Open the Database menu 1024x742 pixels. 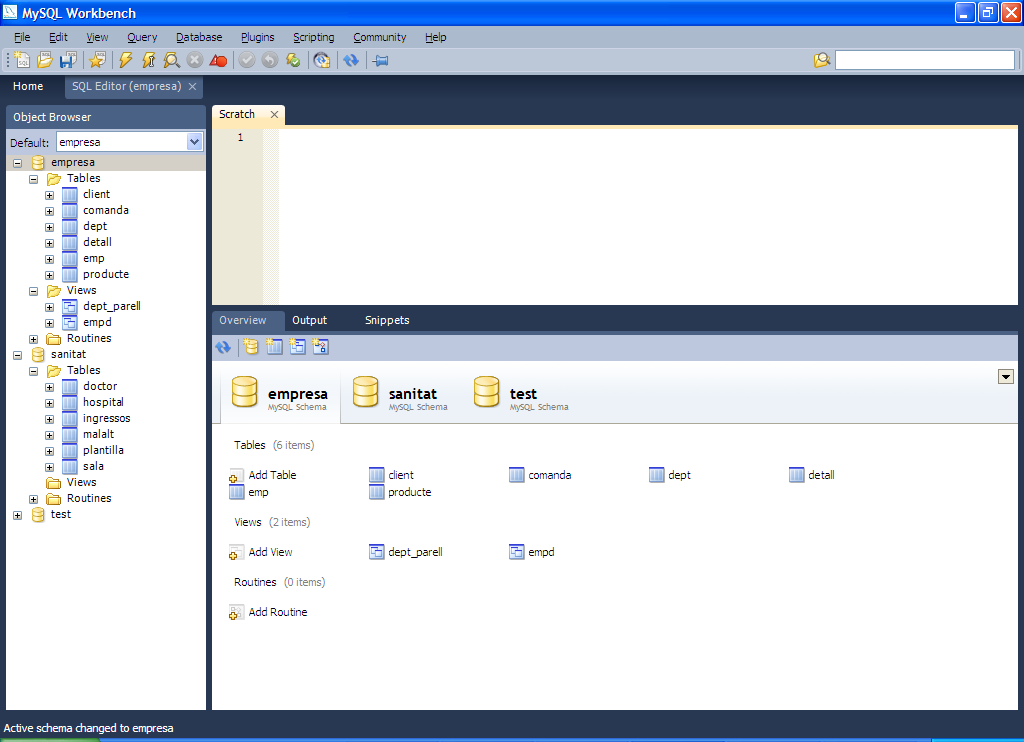[x=199, y=37]
